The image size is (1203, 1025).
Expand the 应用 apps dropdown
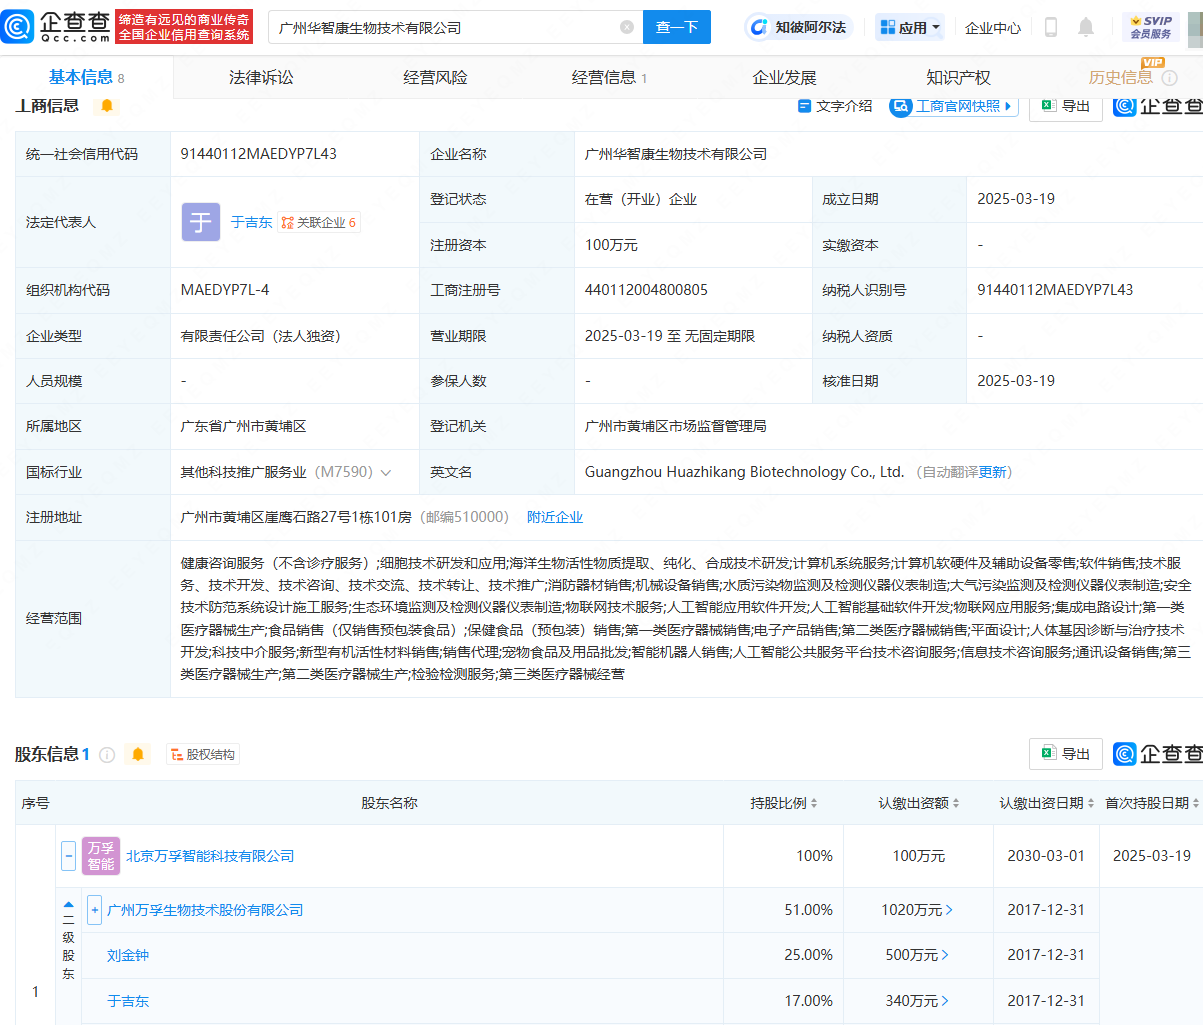pos(910,27)
